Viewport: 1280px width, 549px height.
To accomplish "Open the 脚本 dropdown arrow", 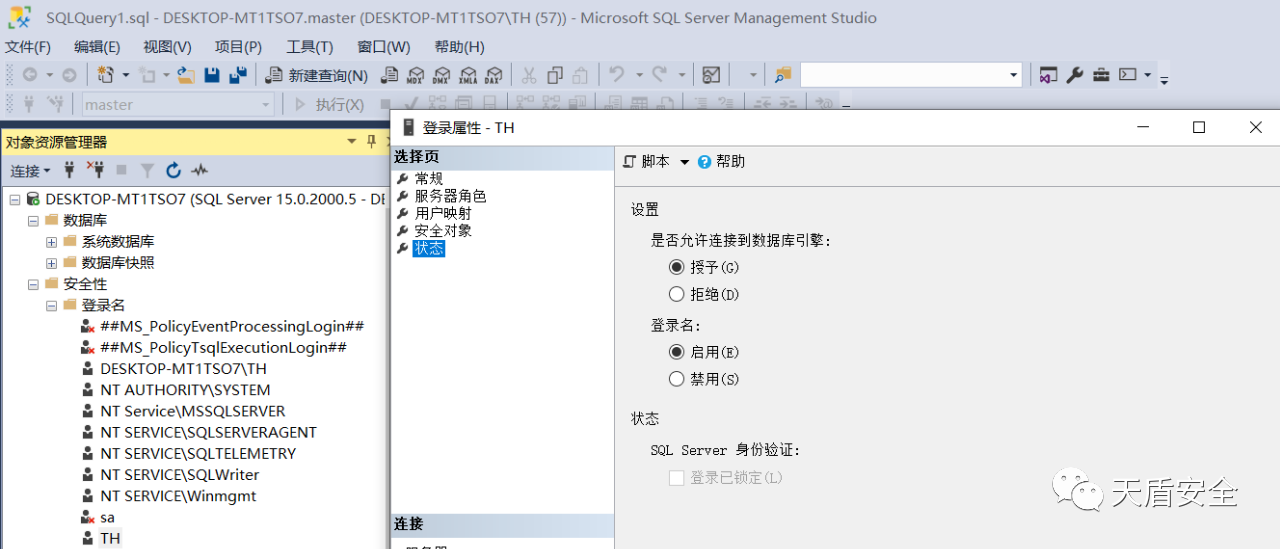I will tap(685, 162).
